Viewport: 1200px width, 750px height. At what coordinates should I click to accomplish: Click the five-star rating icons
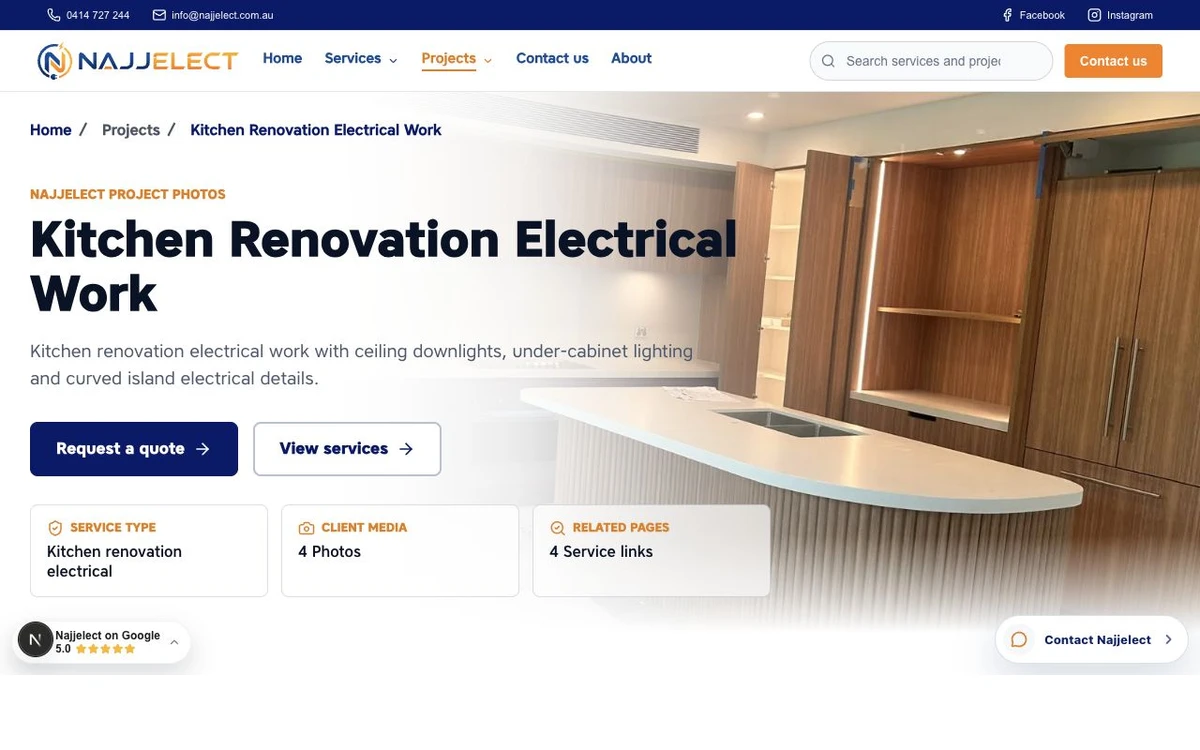[x=106, y=649]
